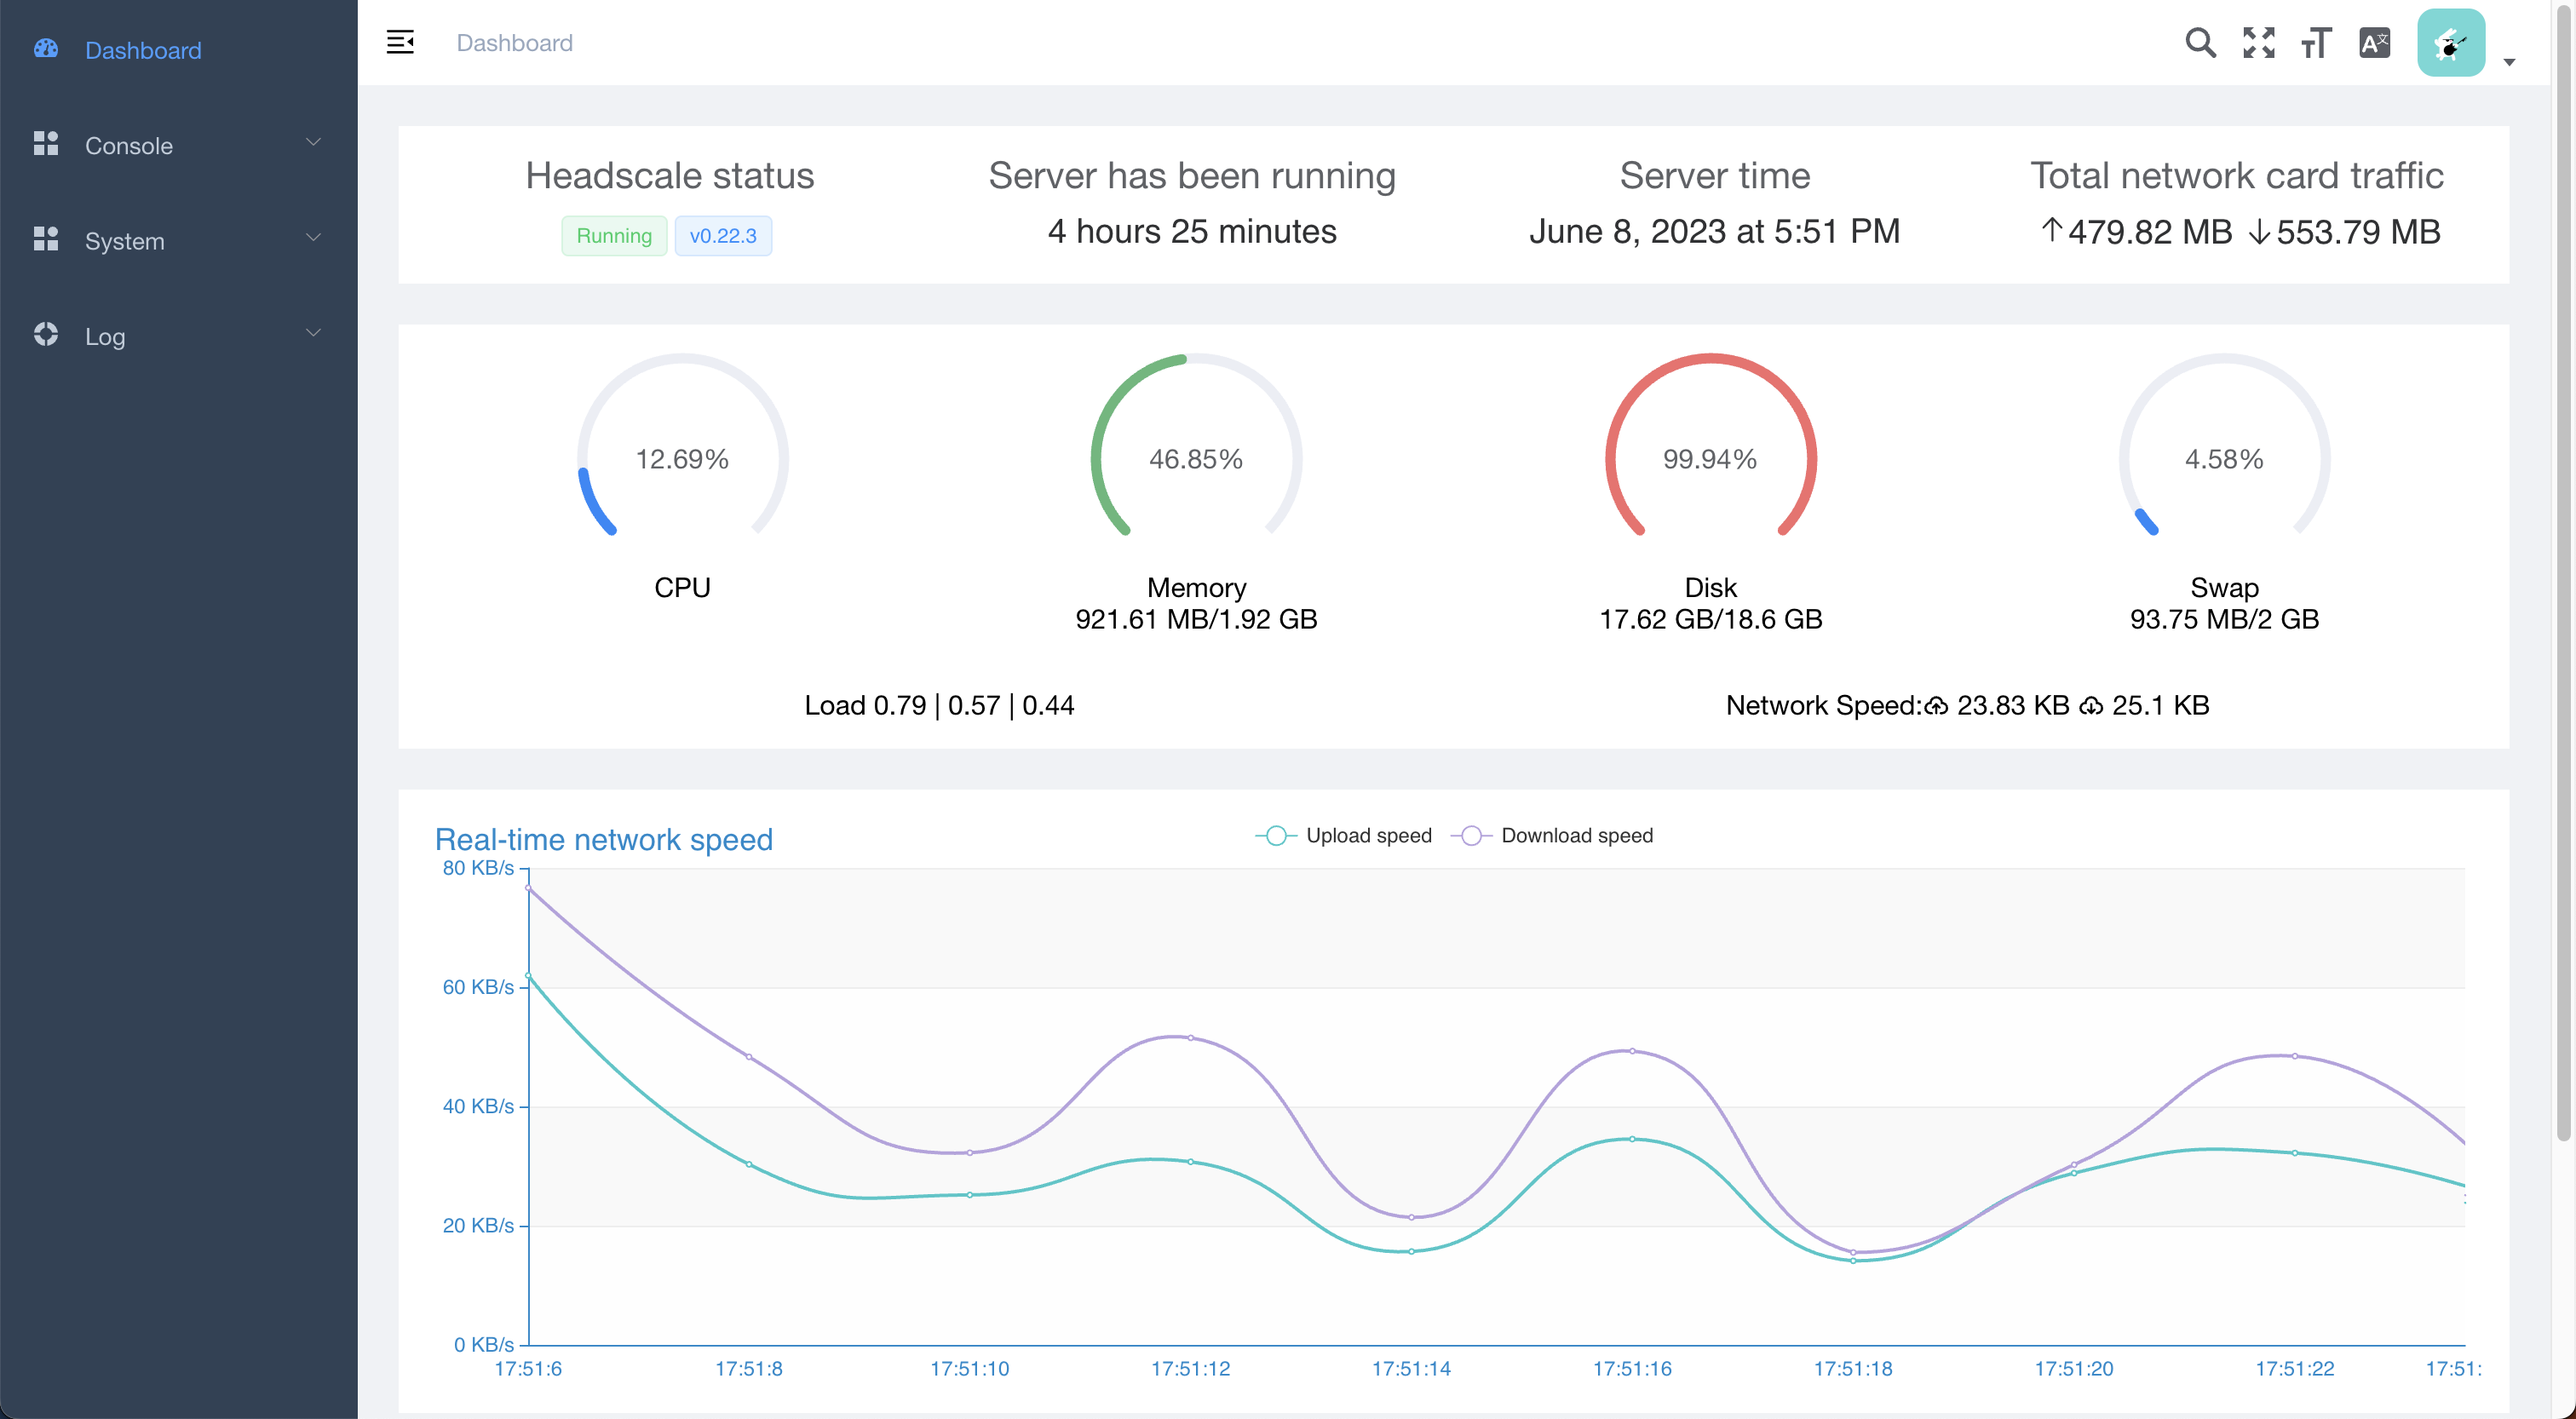The width and height of the screenshot is (2576, 1419).
Task: Toggle Upload speed series in legend
Action: (1343, 835)
